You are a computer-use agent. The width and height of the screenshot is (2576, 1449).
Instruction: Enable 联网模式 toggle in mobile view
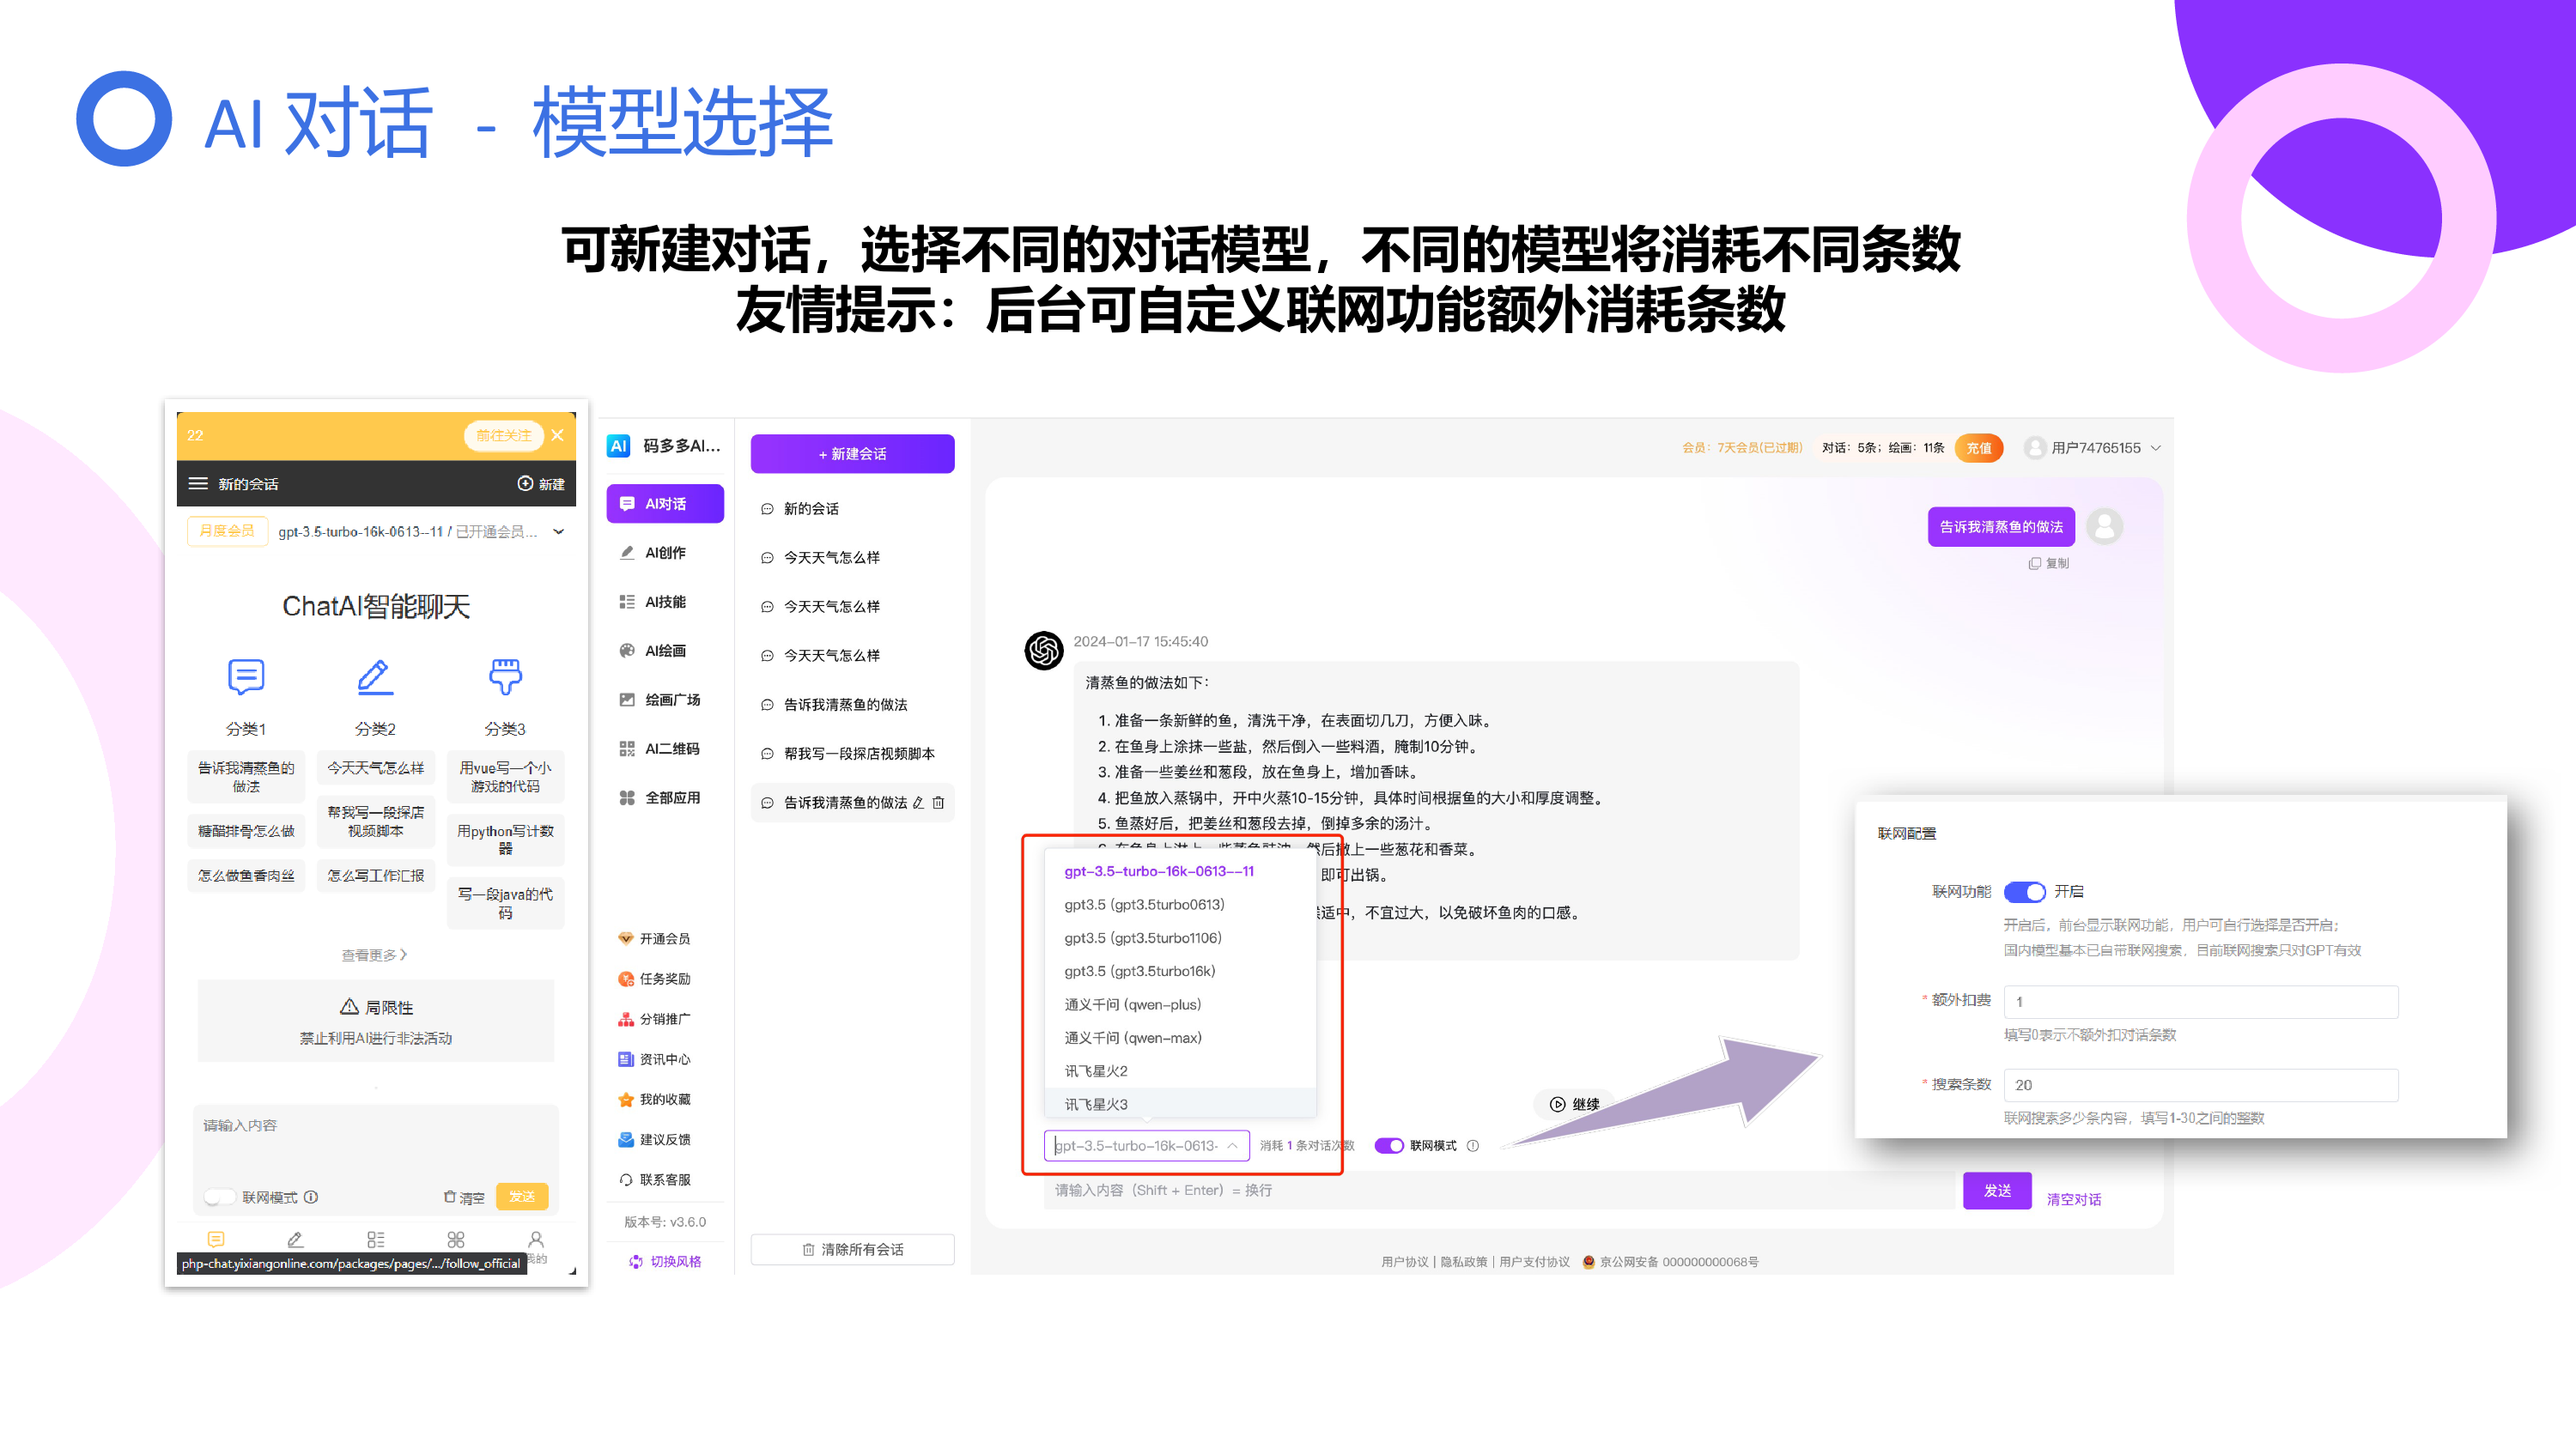(x=219, y=1197)
